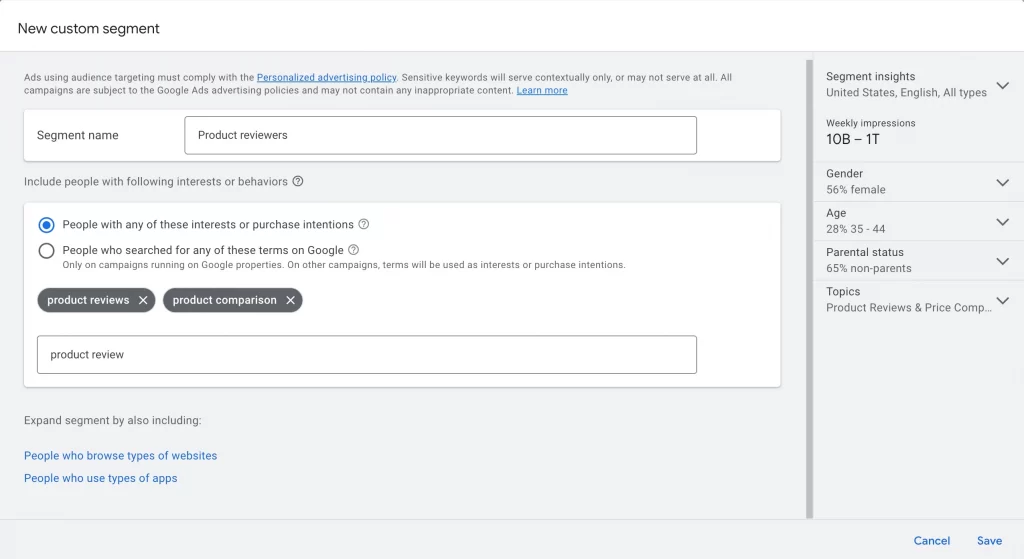Click the "Learn more" link
Screen dimensions: 1024x559
coord(542,90)
